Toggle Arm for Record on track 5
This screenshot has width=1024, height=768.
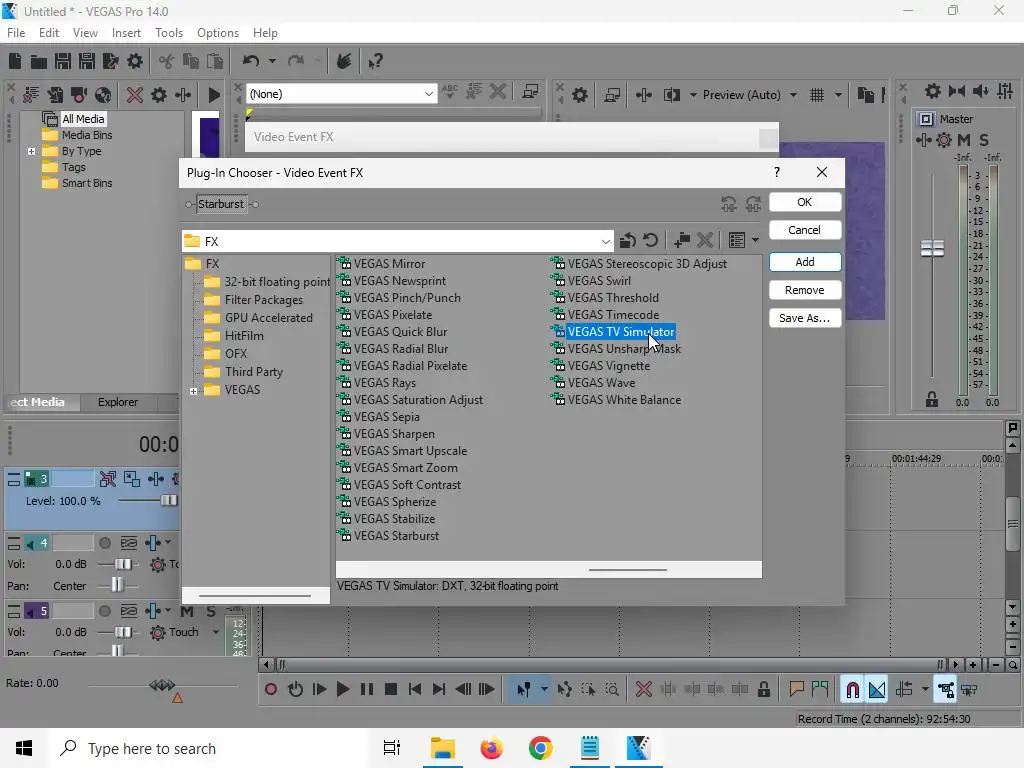[104, 611]
